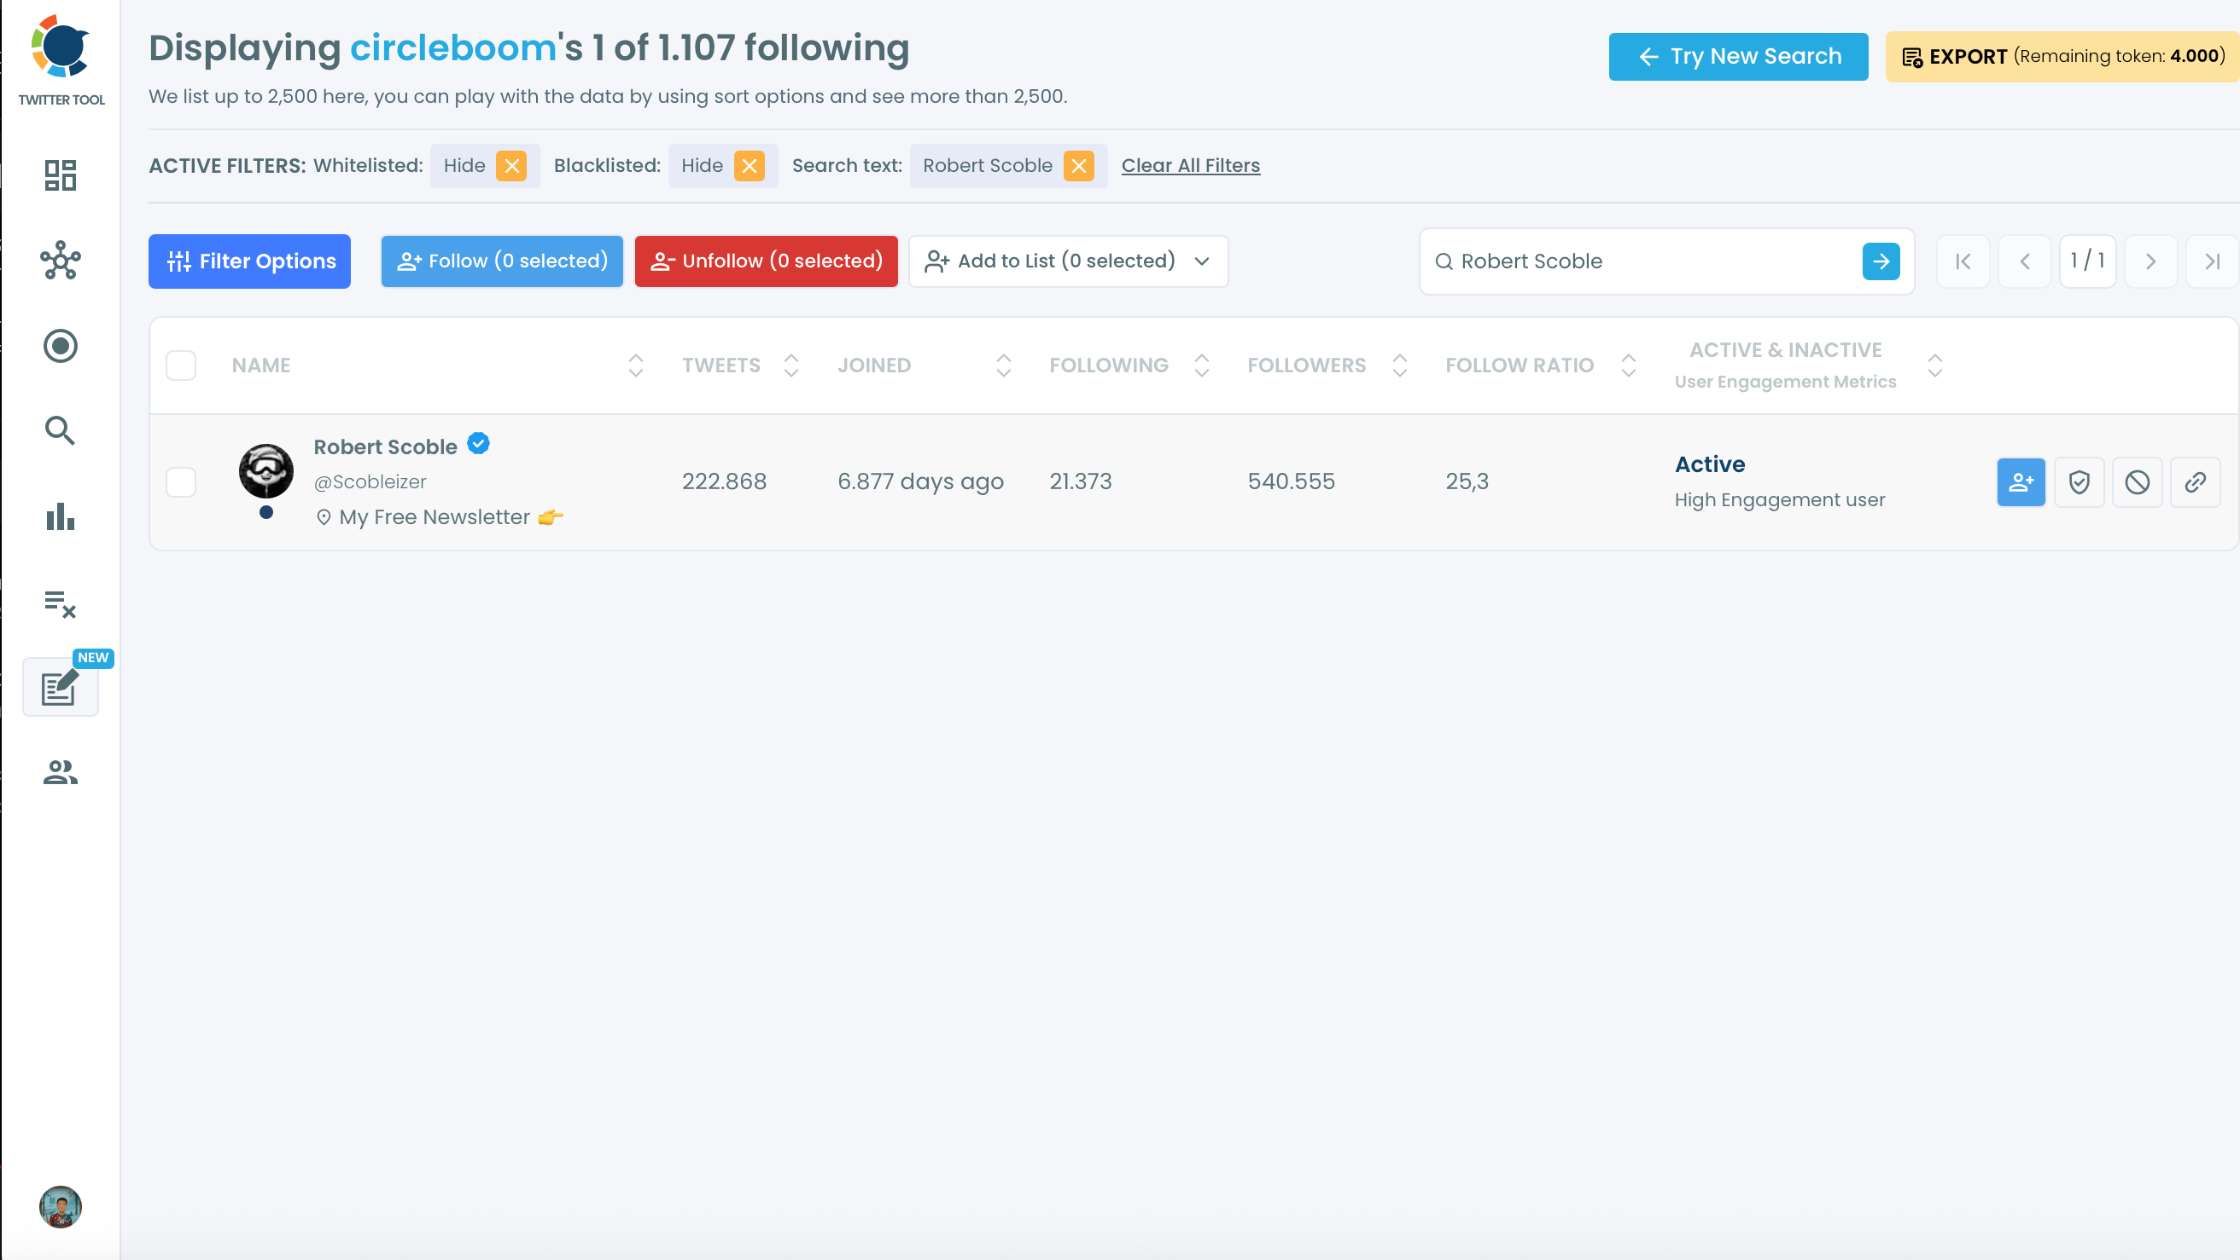Remove the Whitelisted Hide filter
Screen dimensions: 2240x1260
pyautogui.click(x=512, y=166)
